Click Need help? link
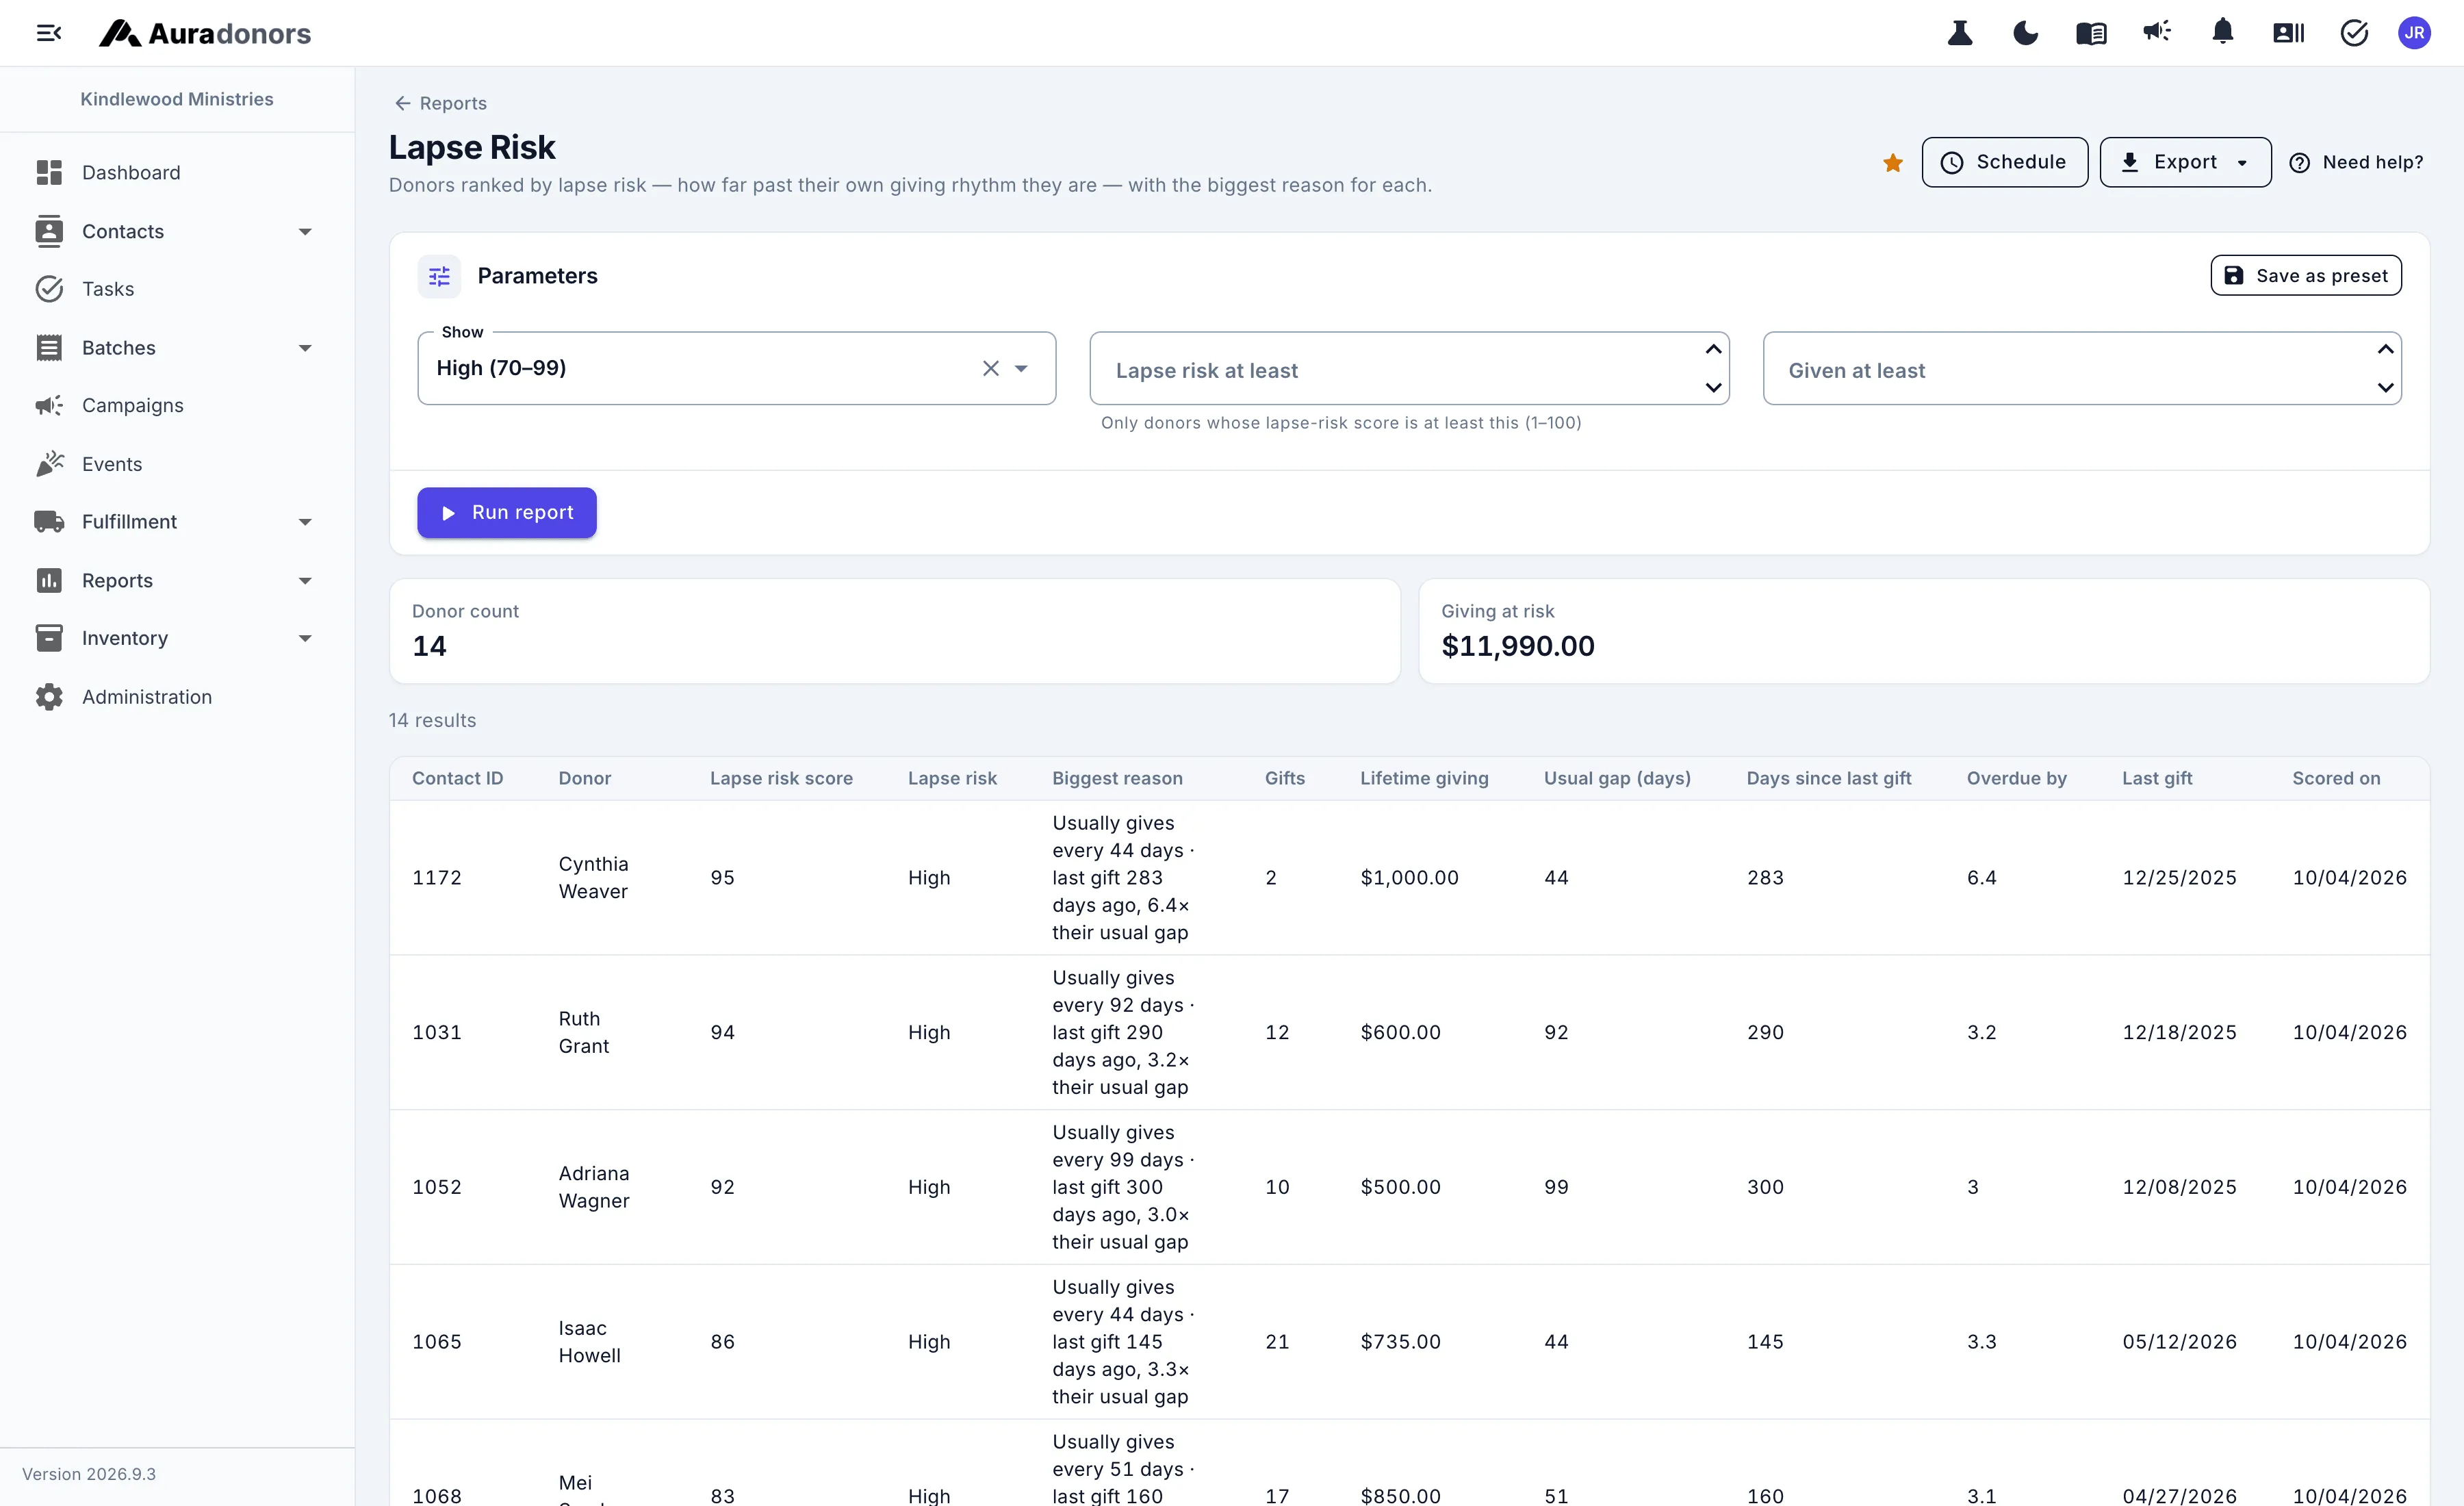The height and width of the screenshot is (1506, 2464). click(2356, 162)
